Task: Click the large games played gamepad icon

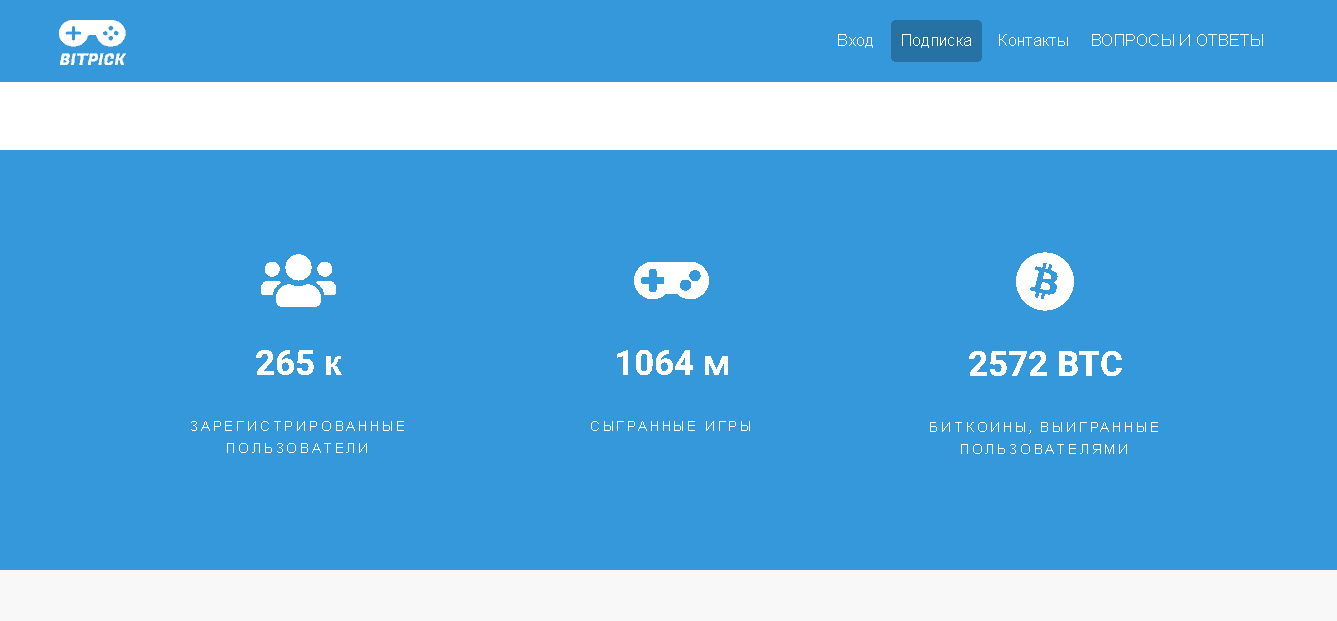Action: [671, 281]
